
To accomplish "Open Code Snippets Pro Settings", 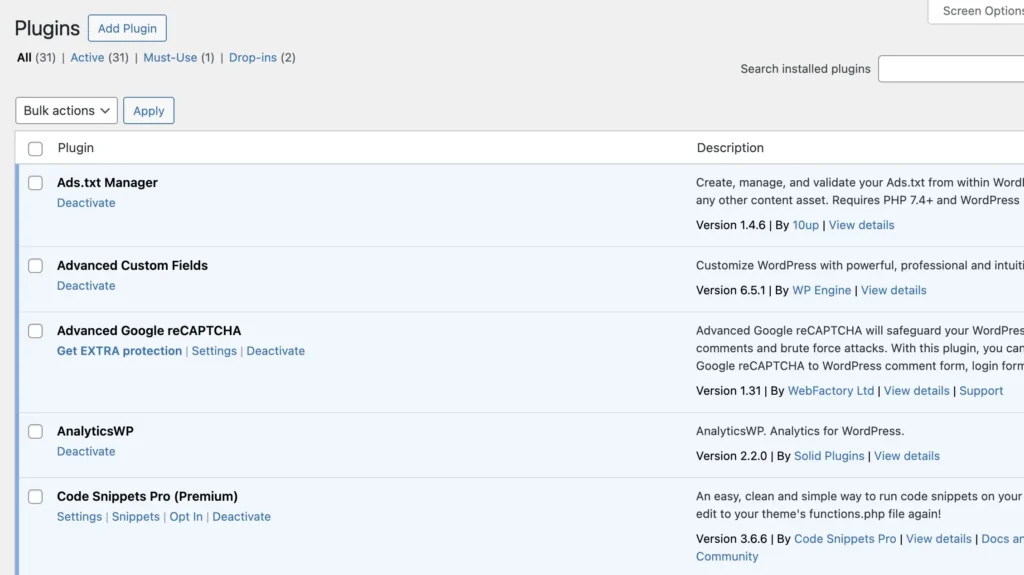I will pyautogui.click(x=80, y=517).
